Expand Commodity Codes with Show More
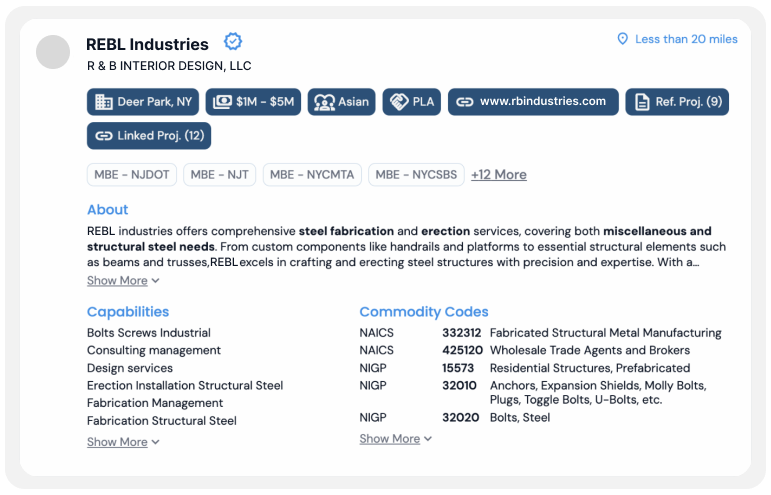Image resolution: width=771 pixels, height=495 pixels. [395, 438]
